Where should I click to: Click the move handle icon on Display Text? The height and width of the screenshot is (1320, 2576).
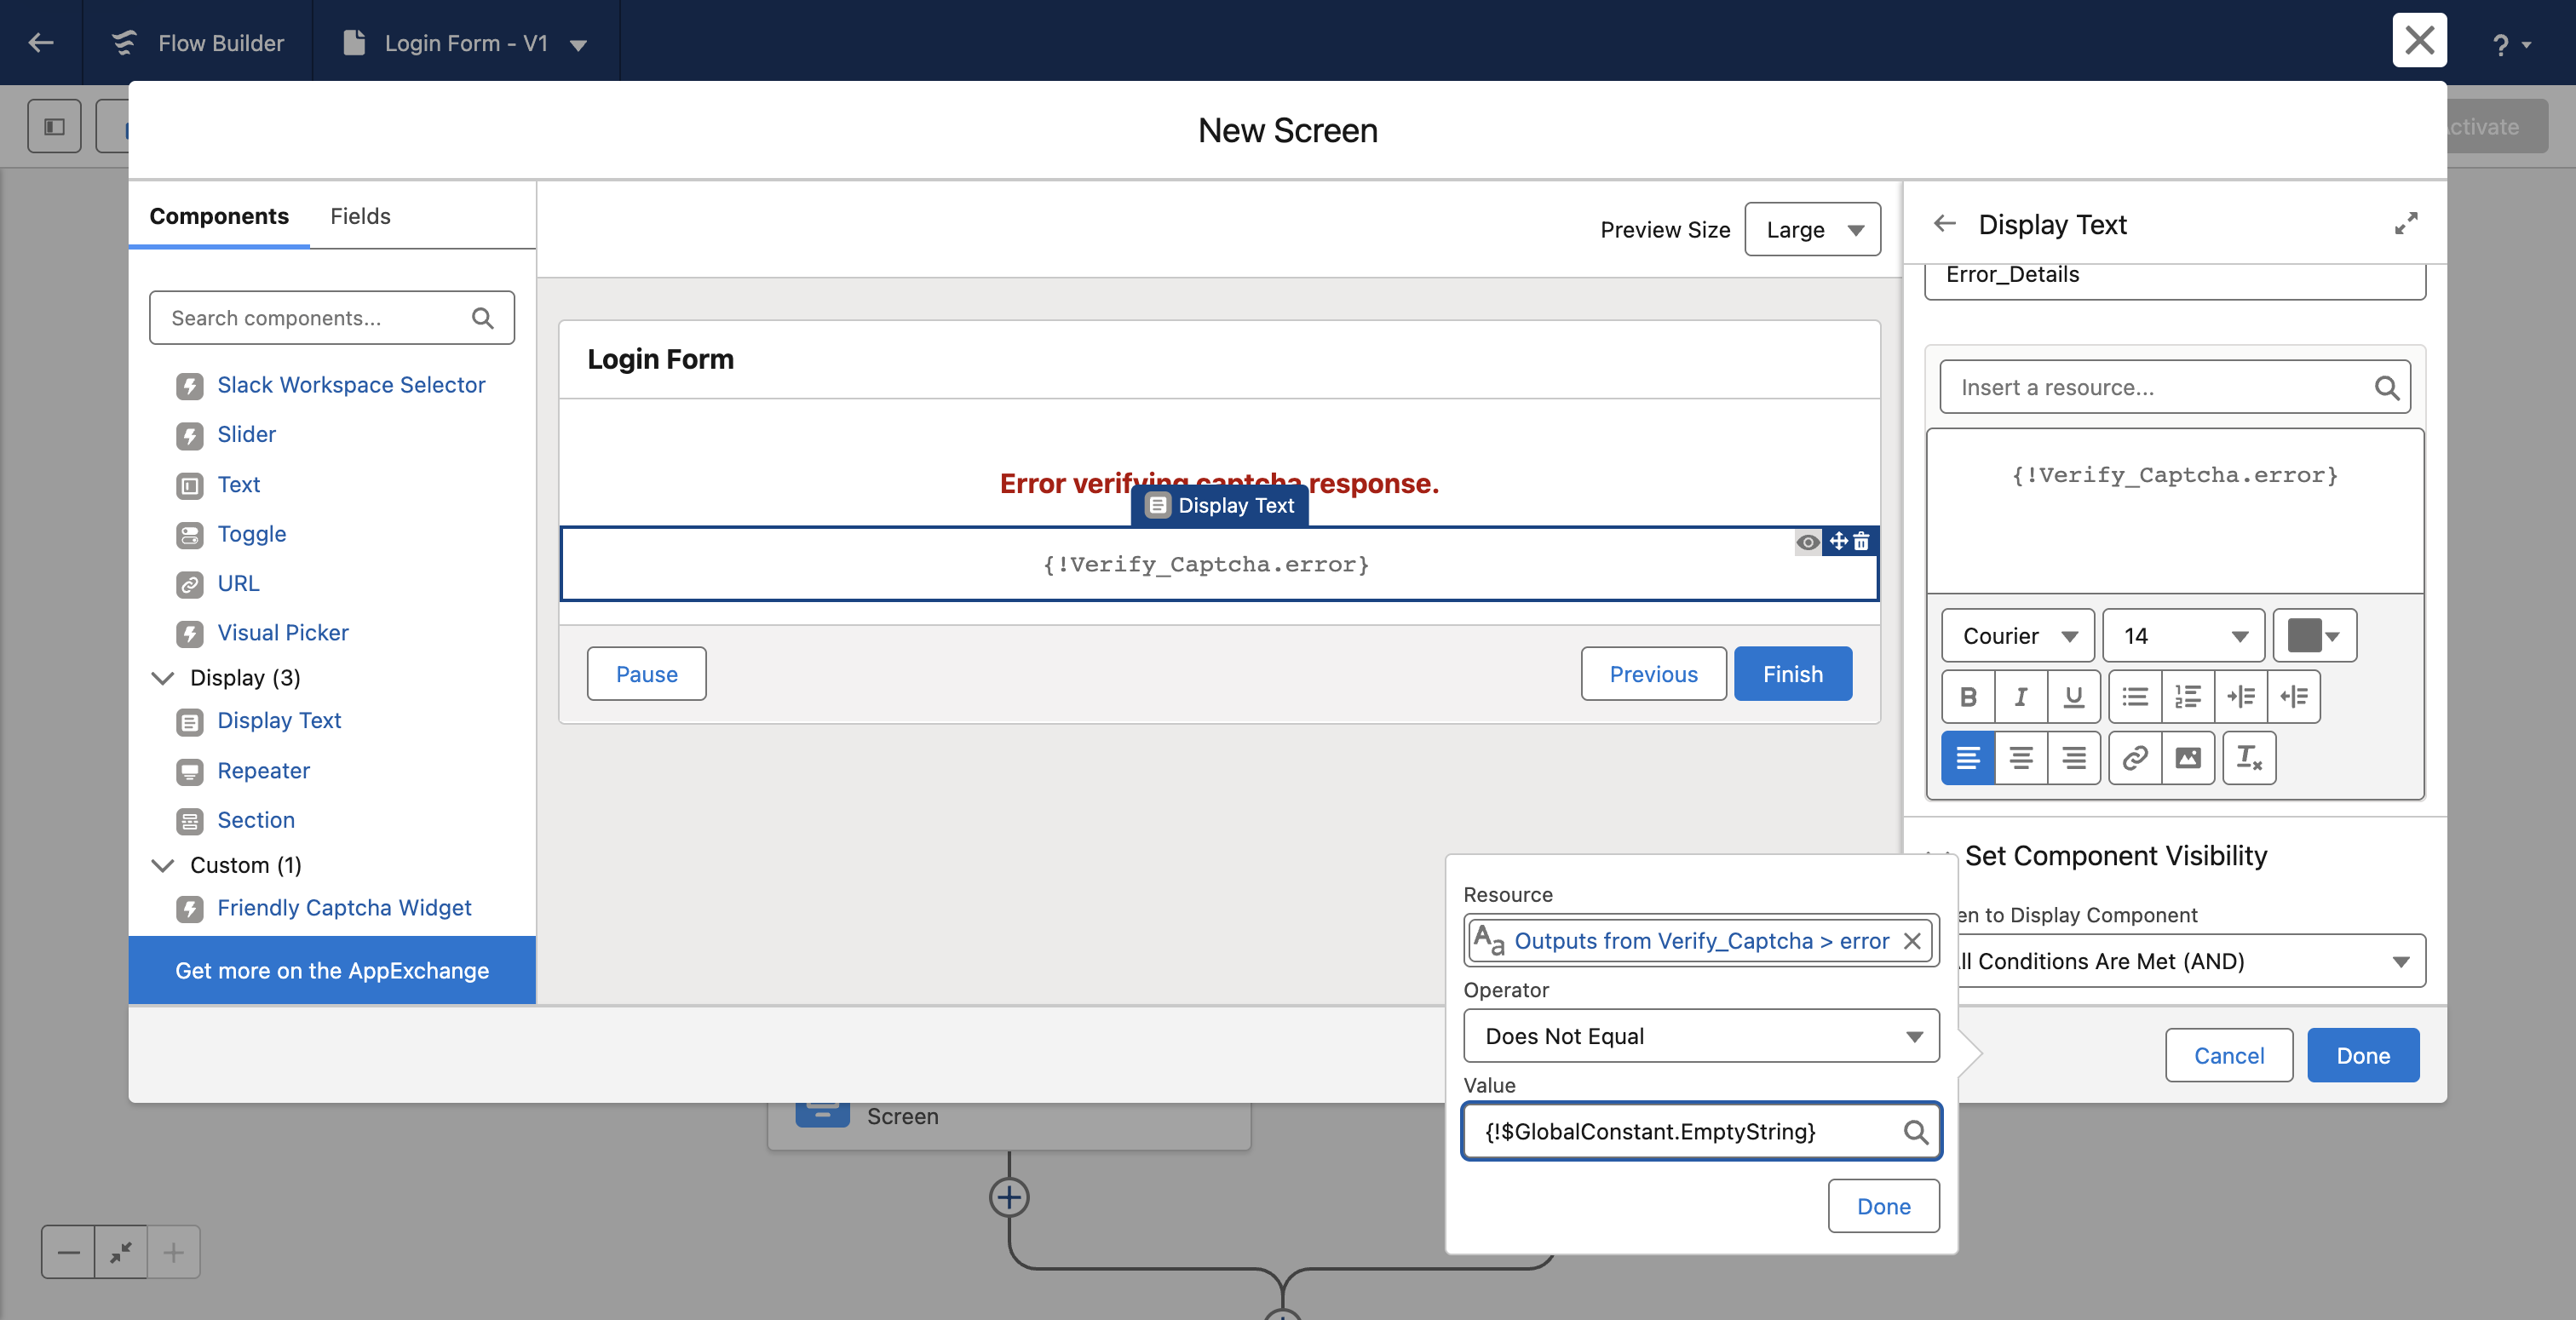pyautogui.click(x=1838, y=541)
